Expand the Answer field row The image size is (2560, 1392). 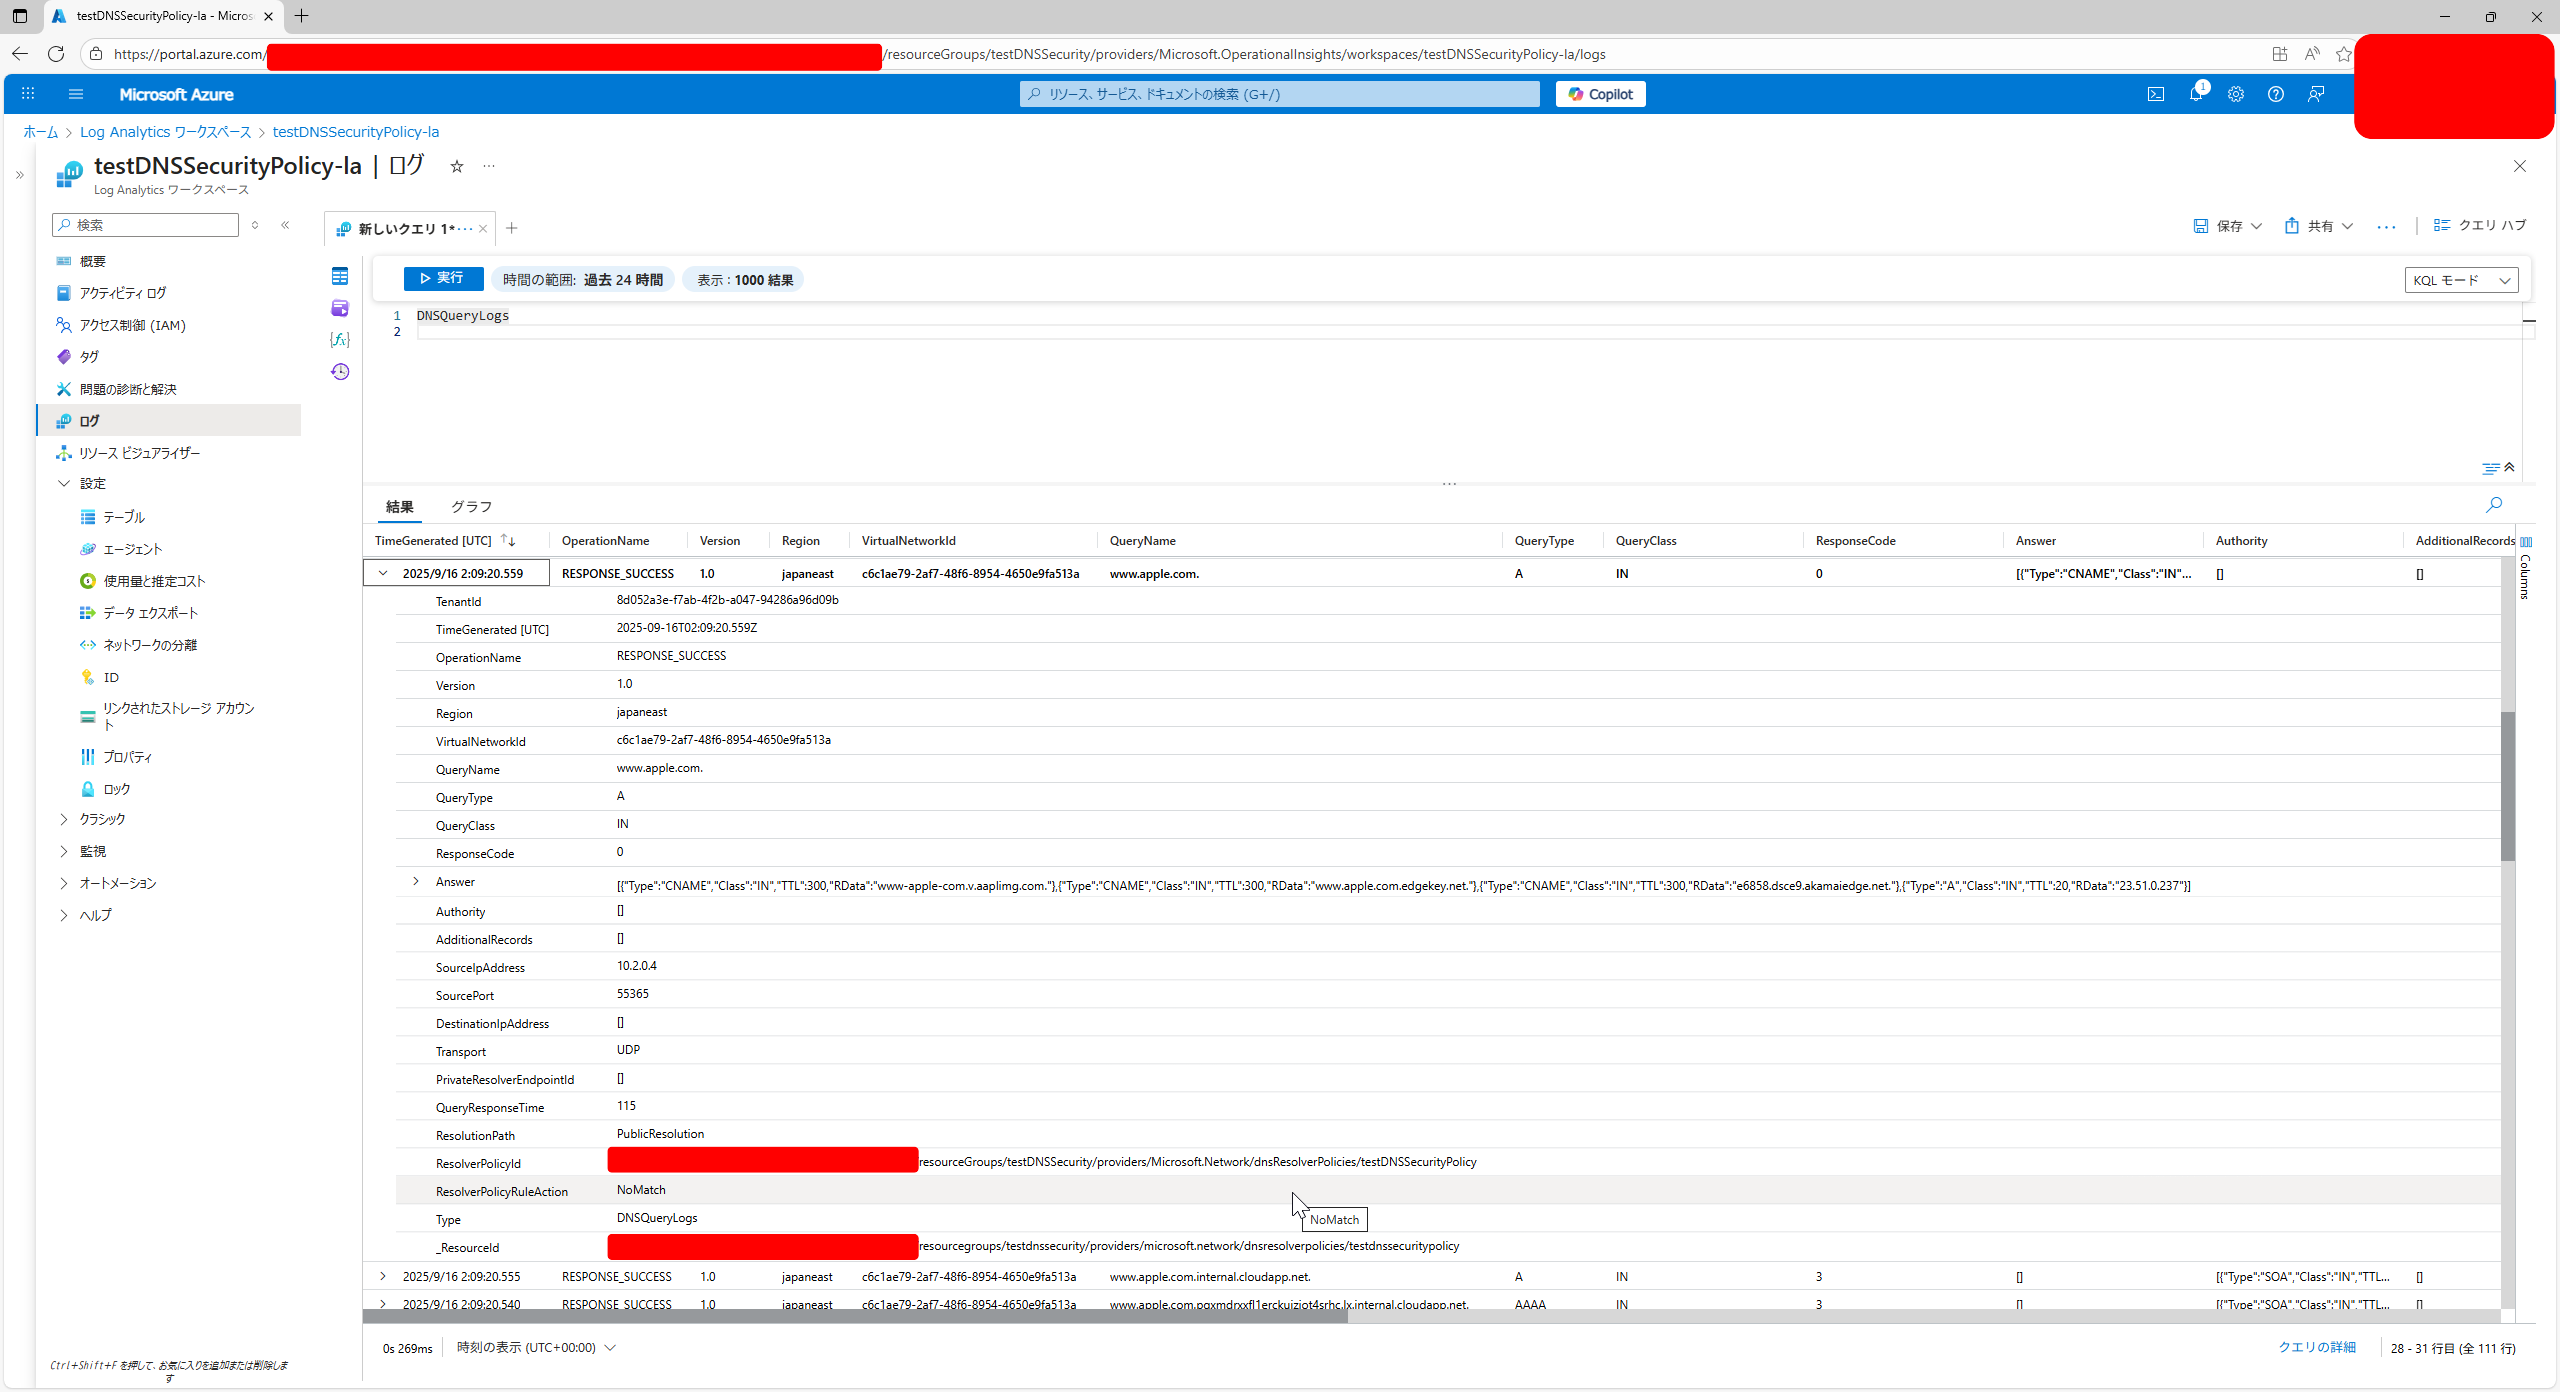(416, 881)
